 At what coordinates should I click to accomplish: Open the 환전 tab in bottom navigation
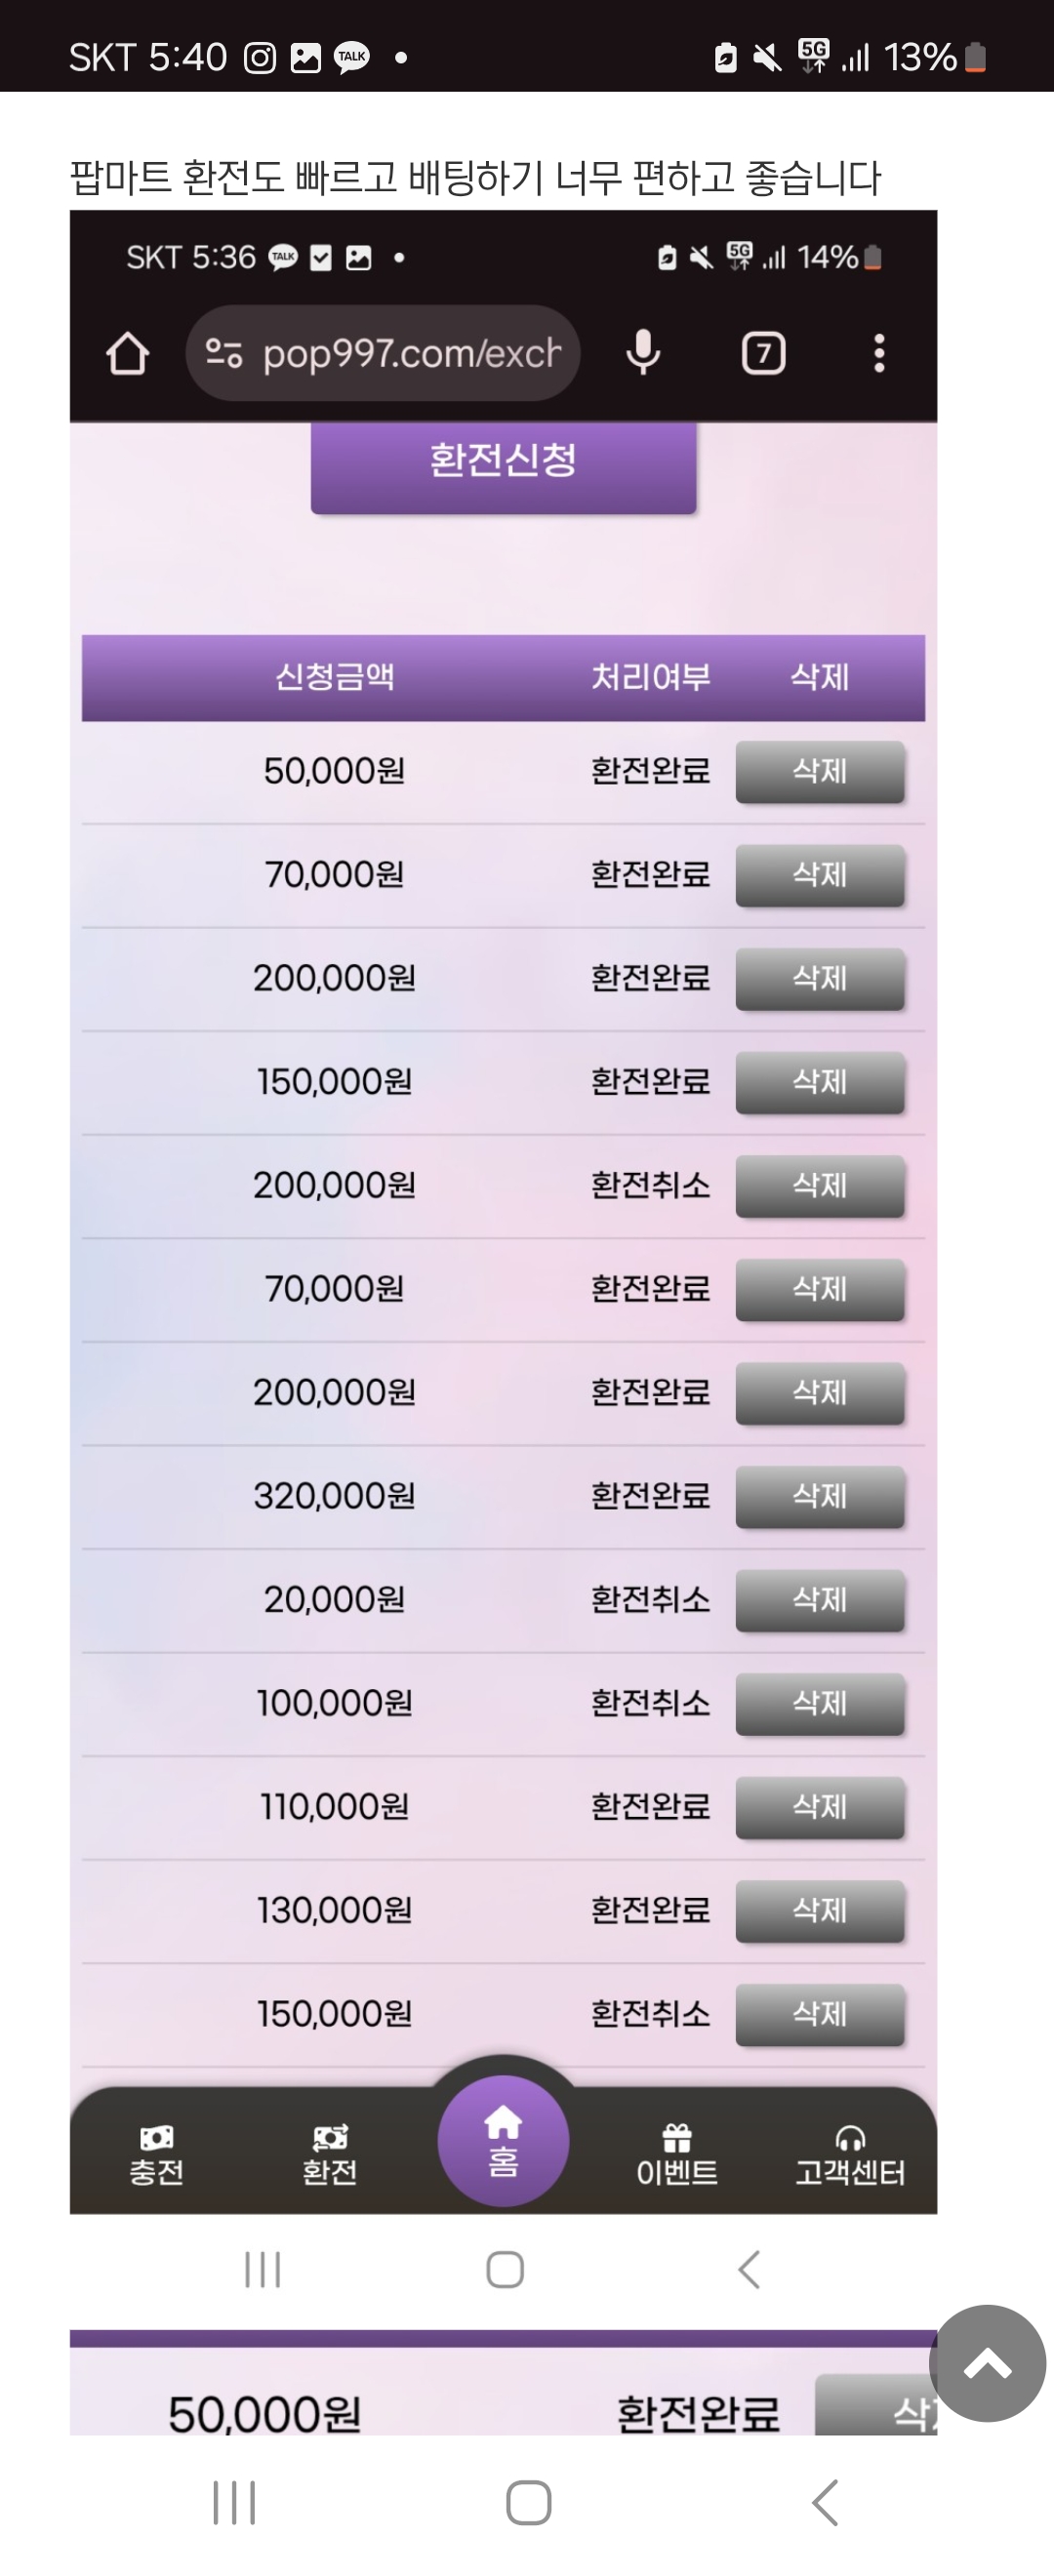(x=330, y=2155)
